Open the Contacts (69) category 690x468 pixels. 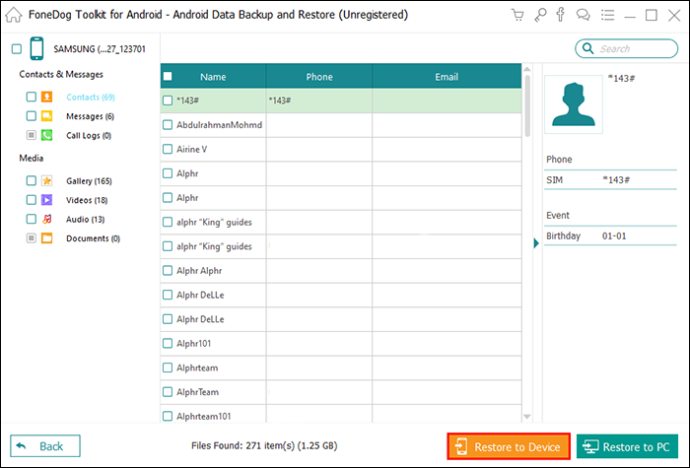pyautogui.click(x=91, y=97)
